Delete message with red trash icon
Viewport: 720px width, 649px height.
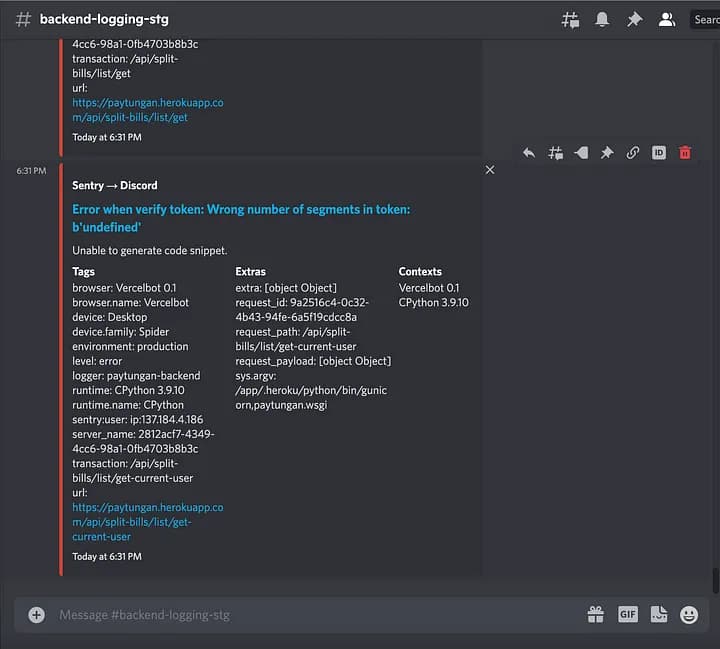tap(685, 152)
